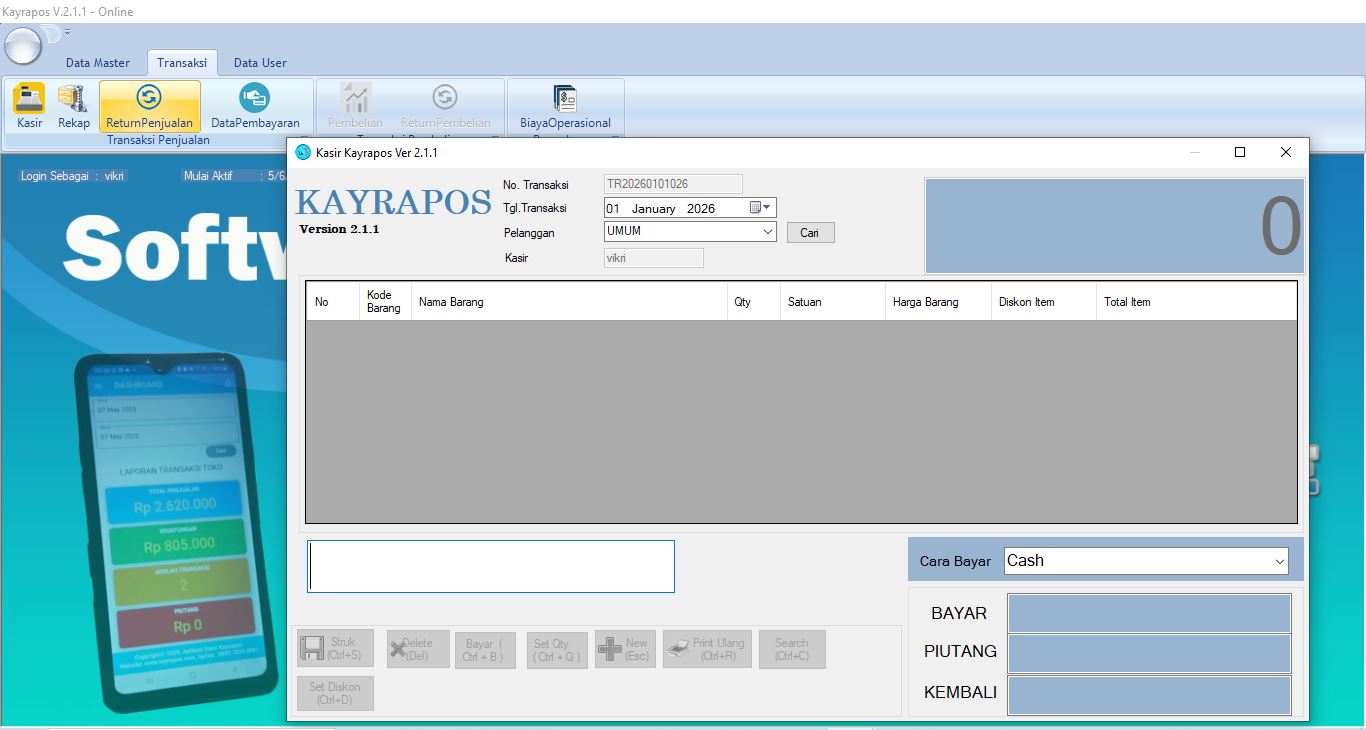Click the Nama Barang column header
Viewport: 1366px width, 730px height.
tap(568, 302)
